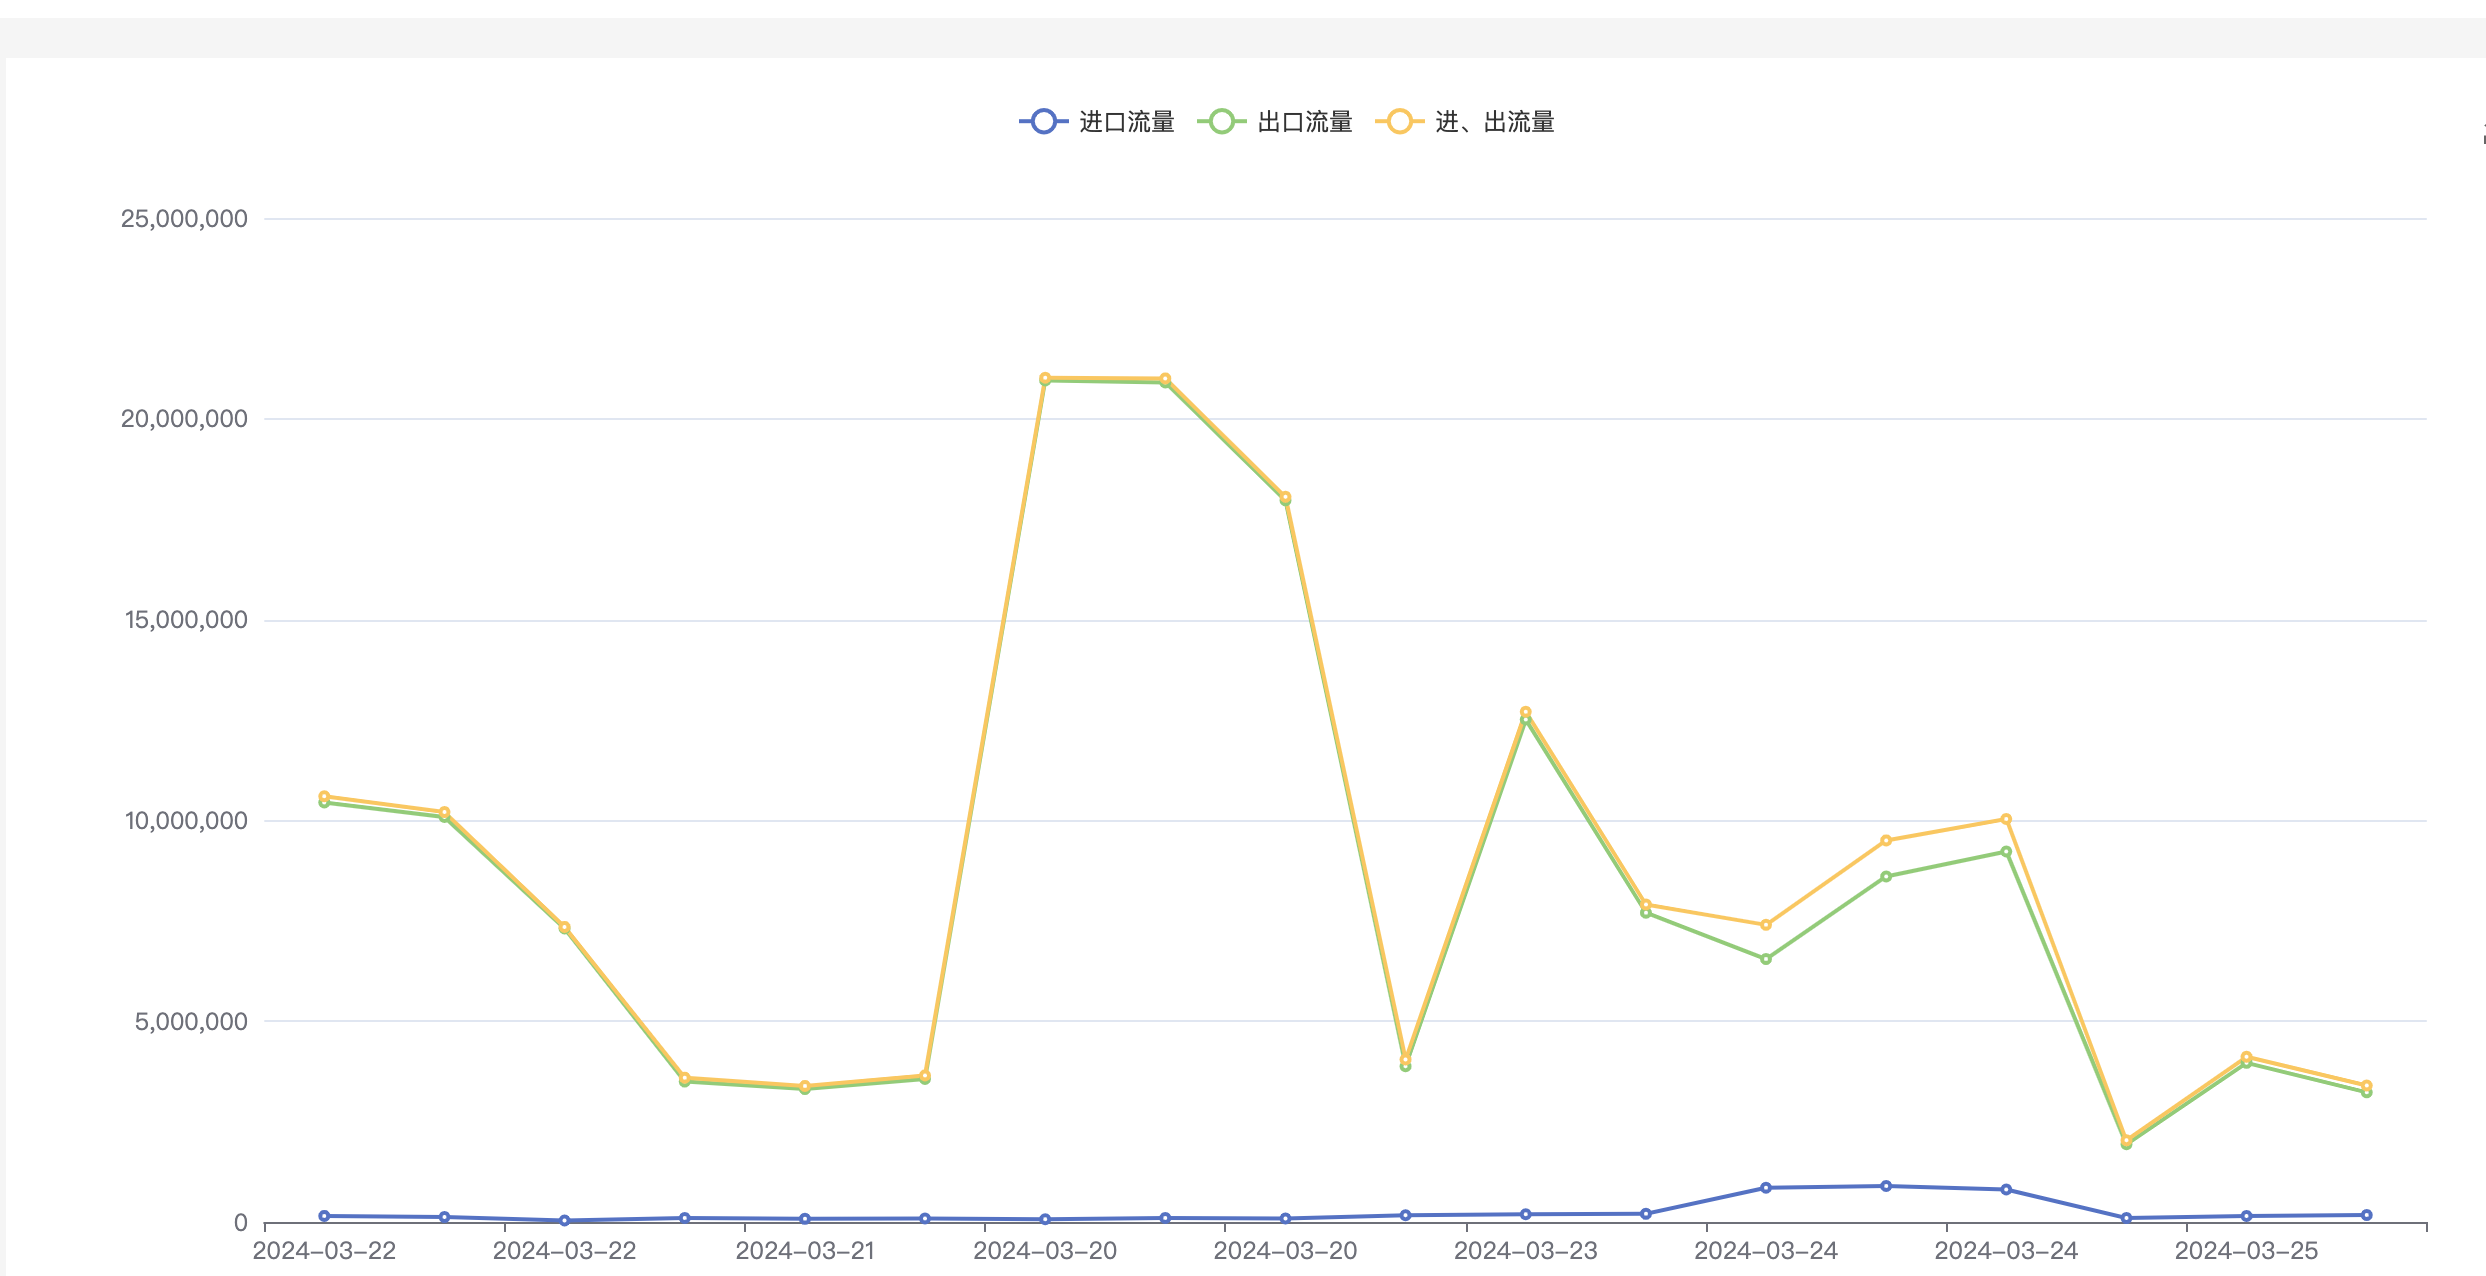Click the 进口流量 legend text label
The height and width of the screenshot is (1276, 2486).
click(x=1126, y=122)
